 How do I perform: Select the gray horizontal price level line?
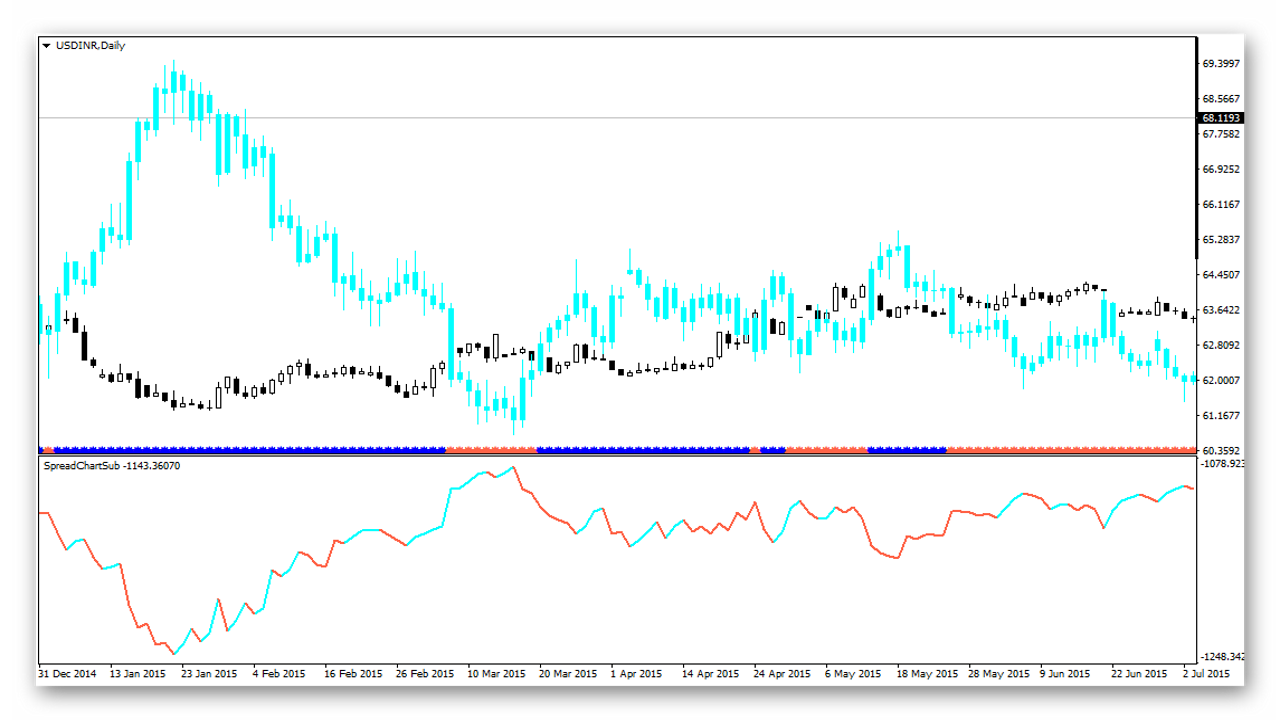click(x=617, y=117)
